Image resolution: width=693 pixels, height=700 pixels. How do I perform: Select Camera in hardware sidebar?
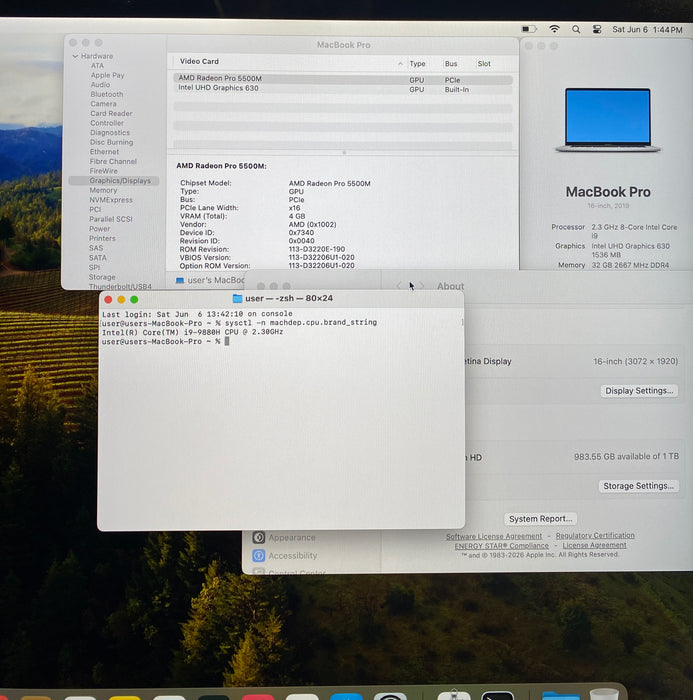(x=103, y=104)
